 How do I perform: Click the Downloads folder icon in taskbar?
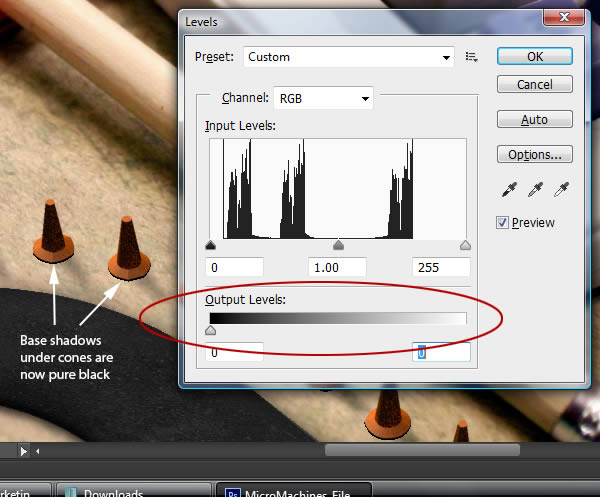click(x=71, y=493)
